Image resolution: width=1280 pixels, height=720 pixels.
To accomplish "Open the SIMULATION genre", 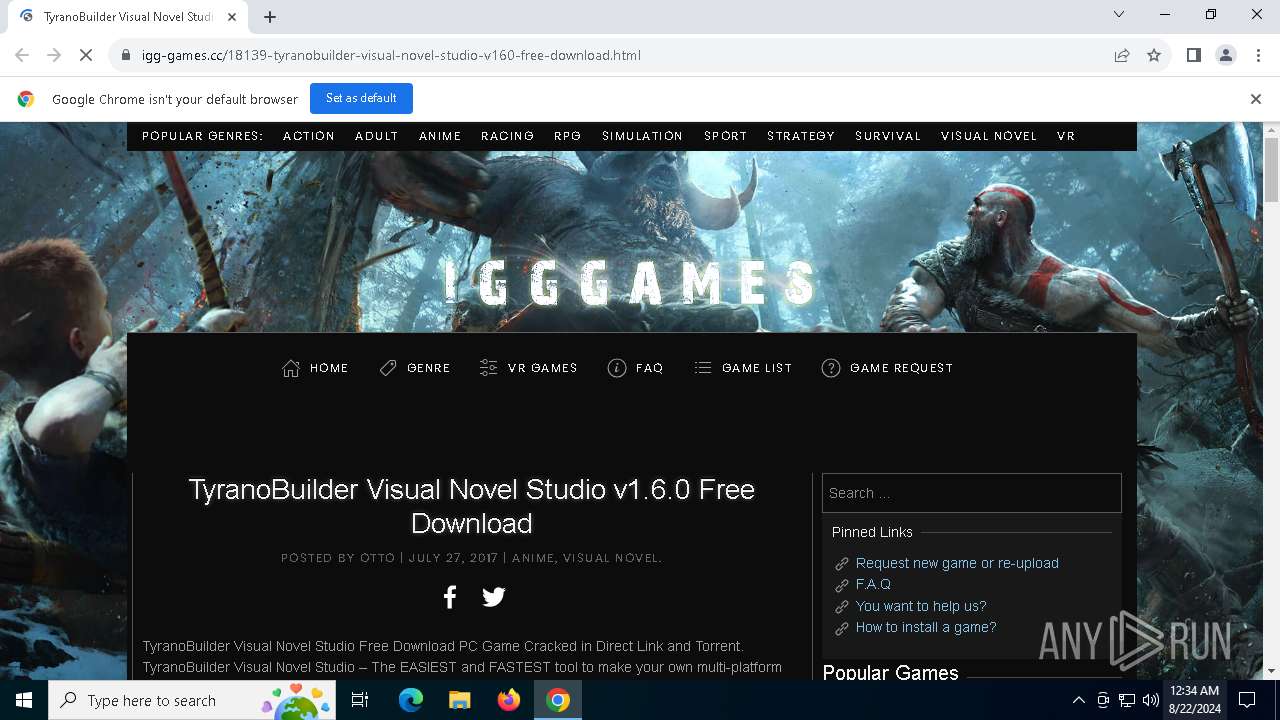I will click(x=642, y=136).
